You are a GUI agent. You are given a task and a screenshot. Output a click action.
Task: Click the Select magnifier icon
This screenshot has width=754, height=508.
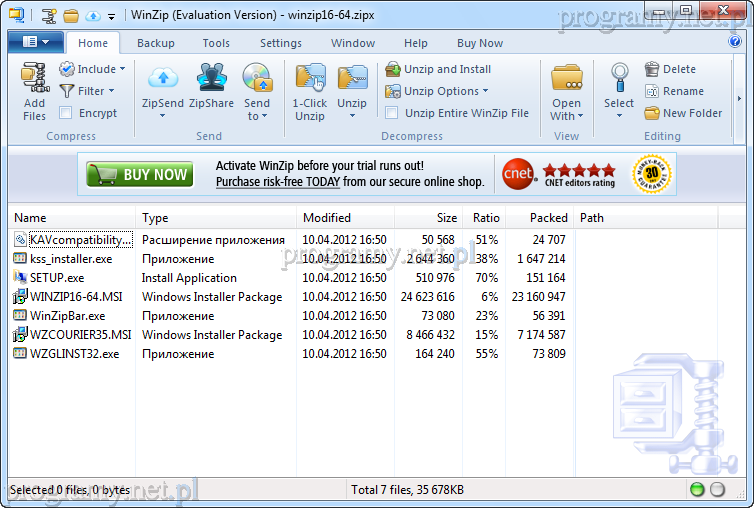coord(619,76)
